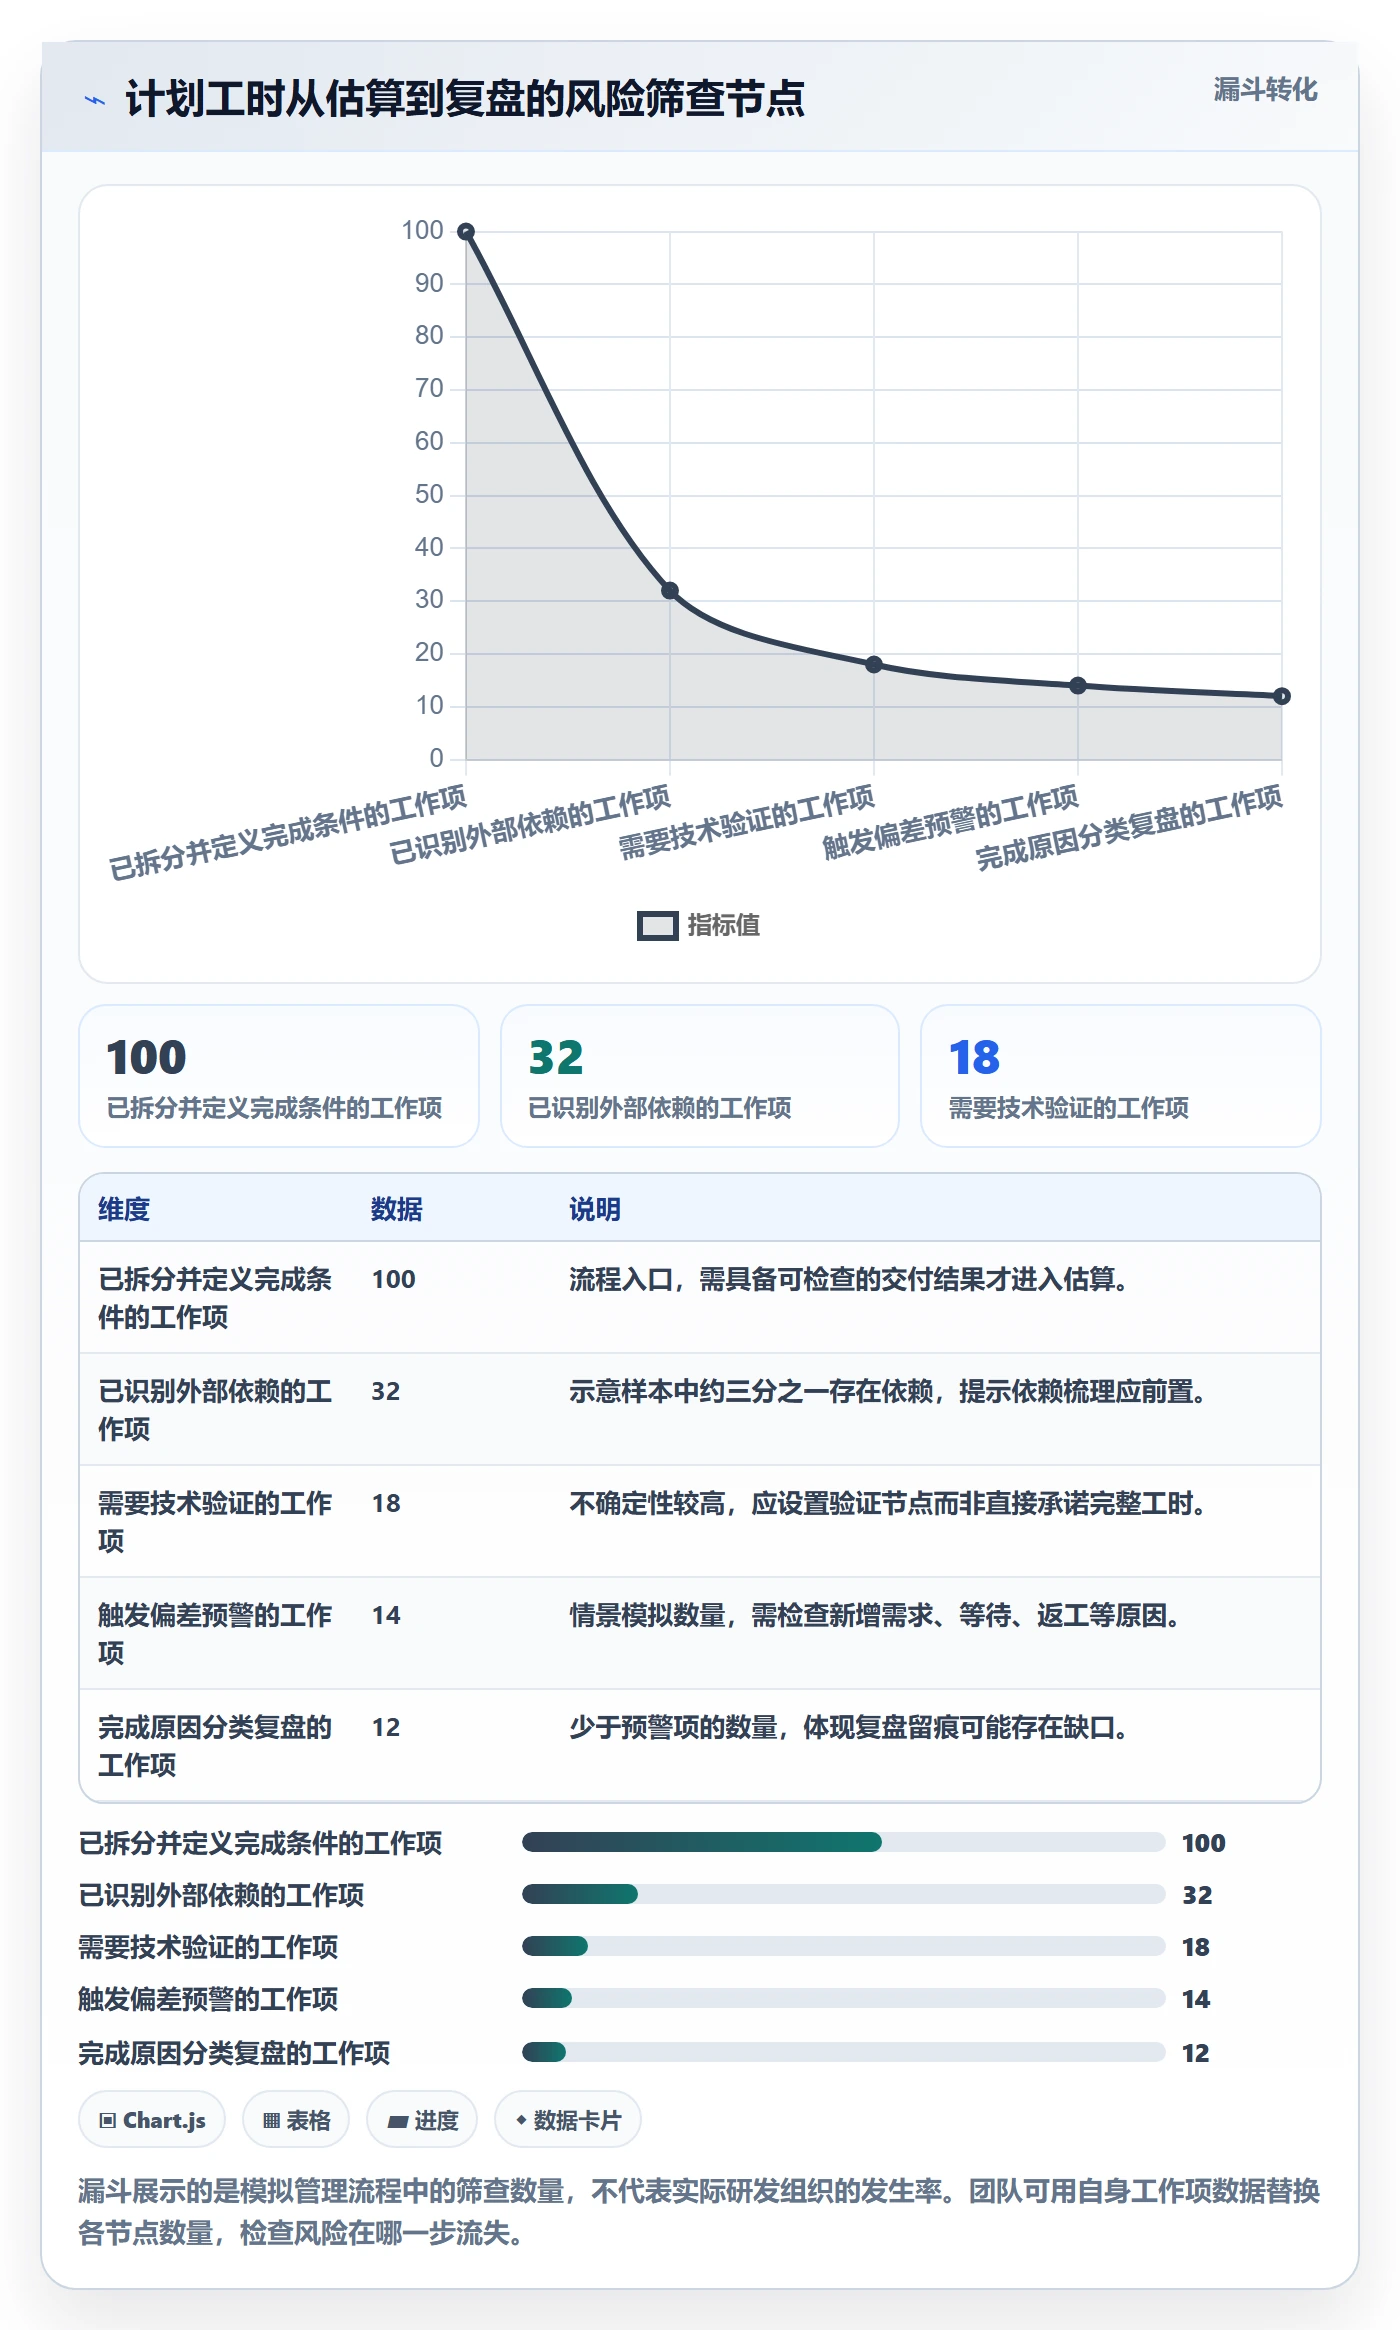Click the description starting 不确定性较高
1400x2330 pixels.
point(888,1503)
